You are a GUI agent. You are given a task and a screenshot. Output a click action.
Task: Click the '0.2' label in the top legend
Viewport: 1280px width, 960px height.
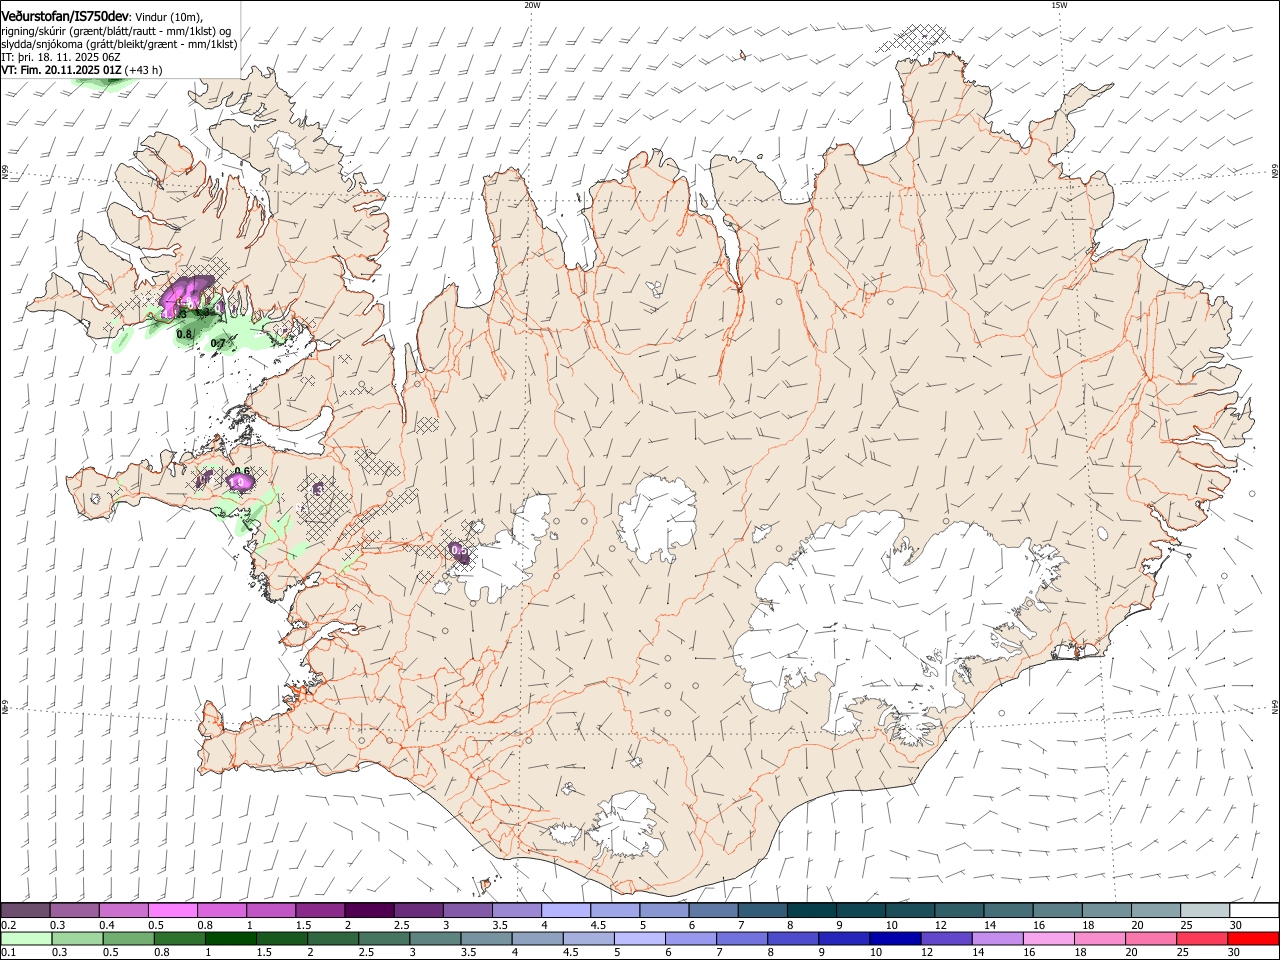click(x=8, y=925)
